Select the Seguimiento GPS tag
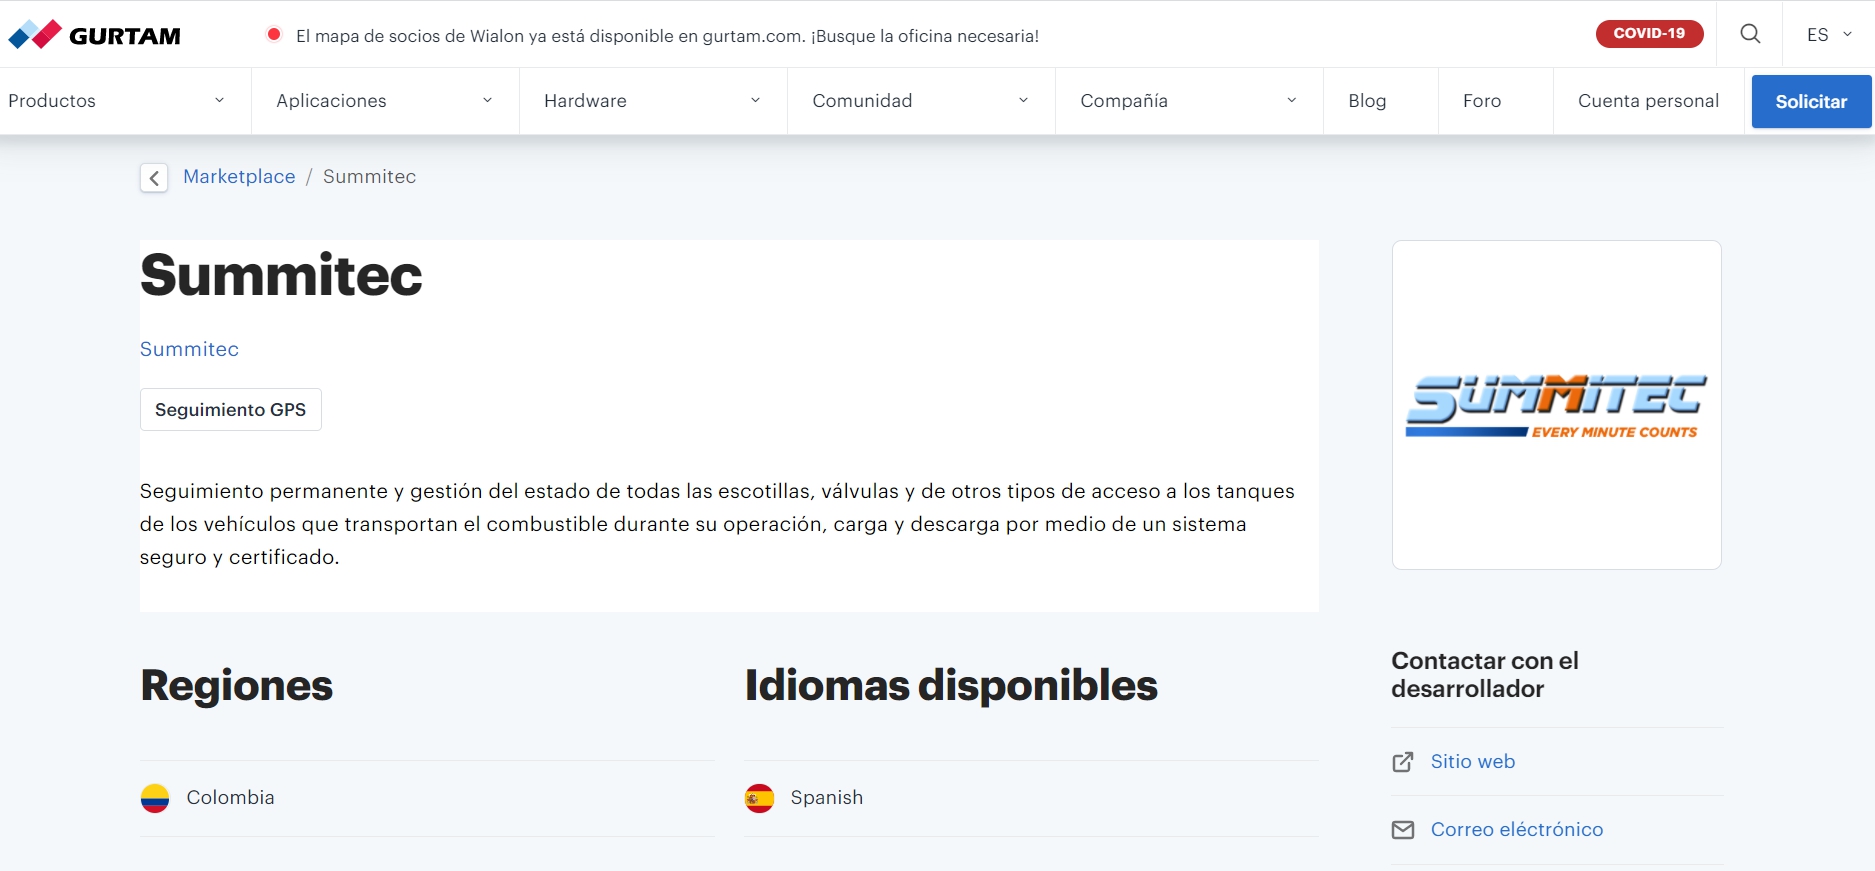This screenshot has height=871, width=1875. [x=230, y=410]
